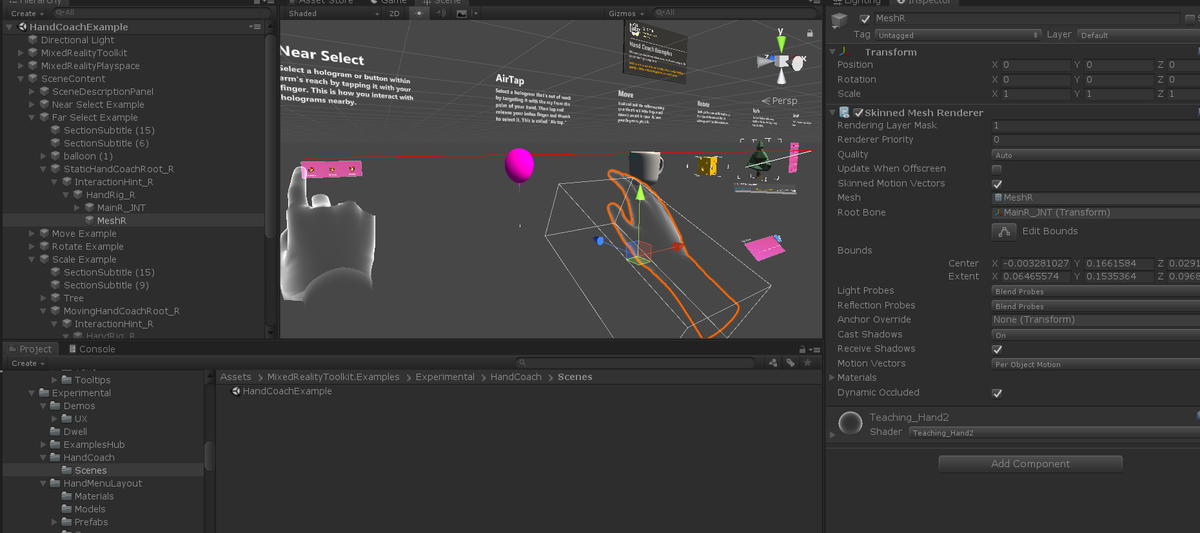Image resolution: width=1200 pixels, height=533 pixels.
Task: Toggle Dynamic Occluded checkbox
Action: tap(996, 393)
